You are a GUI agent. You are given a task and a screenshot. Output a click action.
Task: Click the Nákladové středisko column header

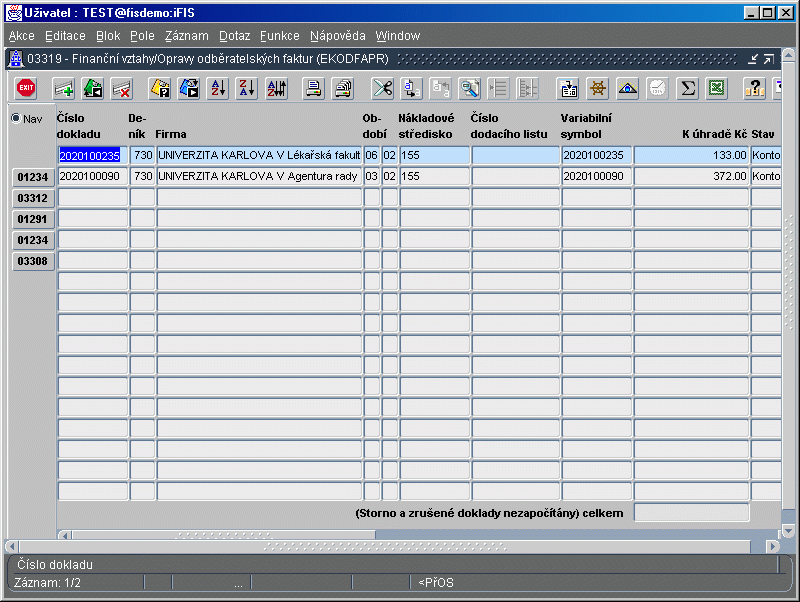pyautogui.click(x=426, y=126)
